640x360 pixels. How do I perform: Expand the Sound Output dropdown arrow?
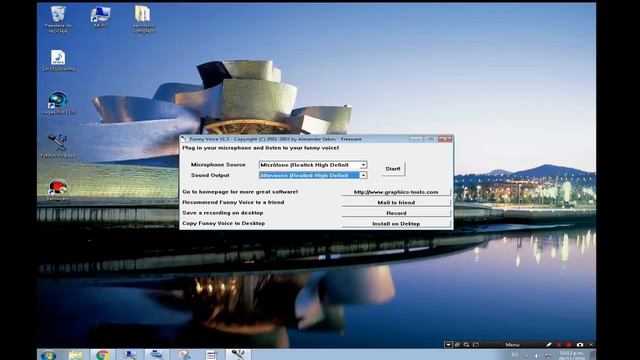[363, 175]
